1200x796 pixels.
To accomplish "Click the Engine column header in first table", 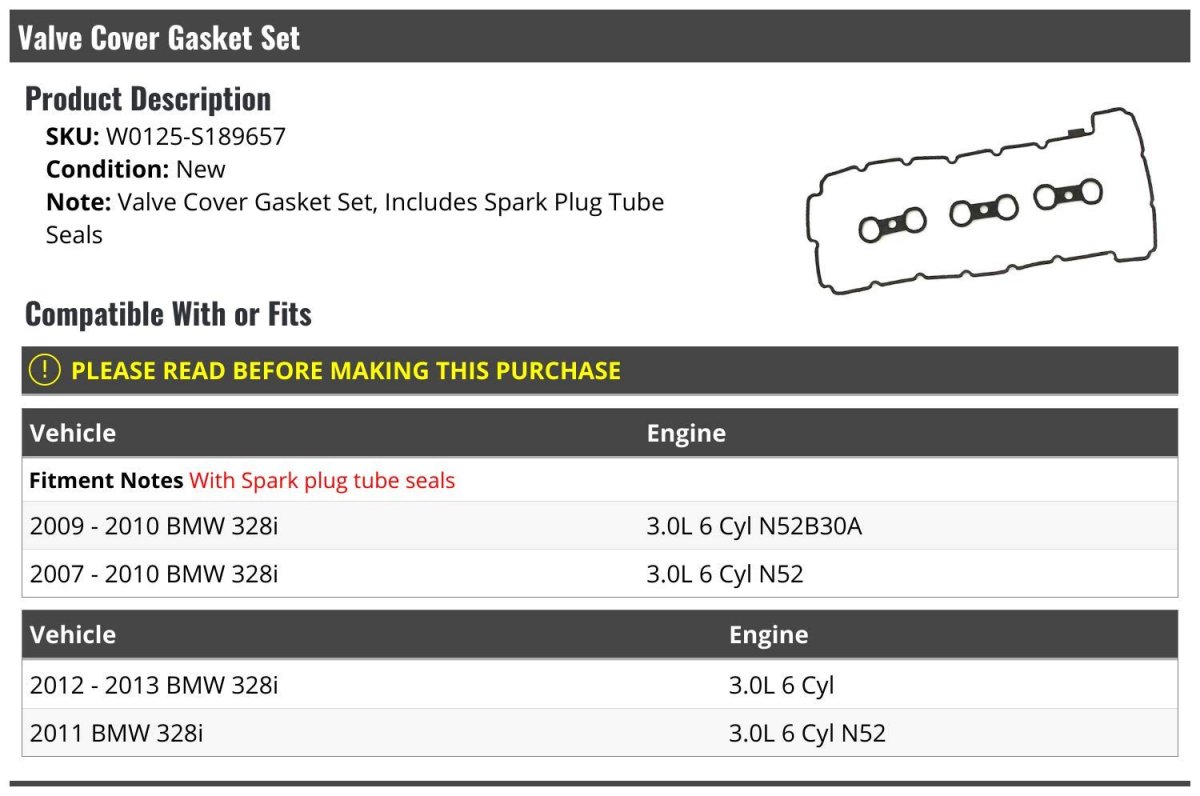I will tap(686, 433).
